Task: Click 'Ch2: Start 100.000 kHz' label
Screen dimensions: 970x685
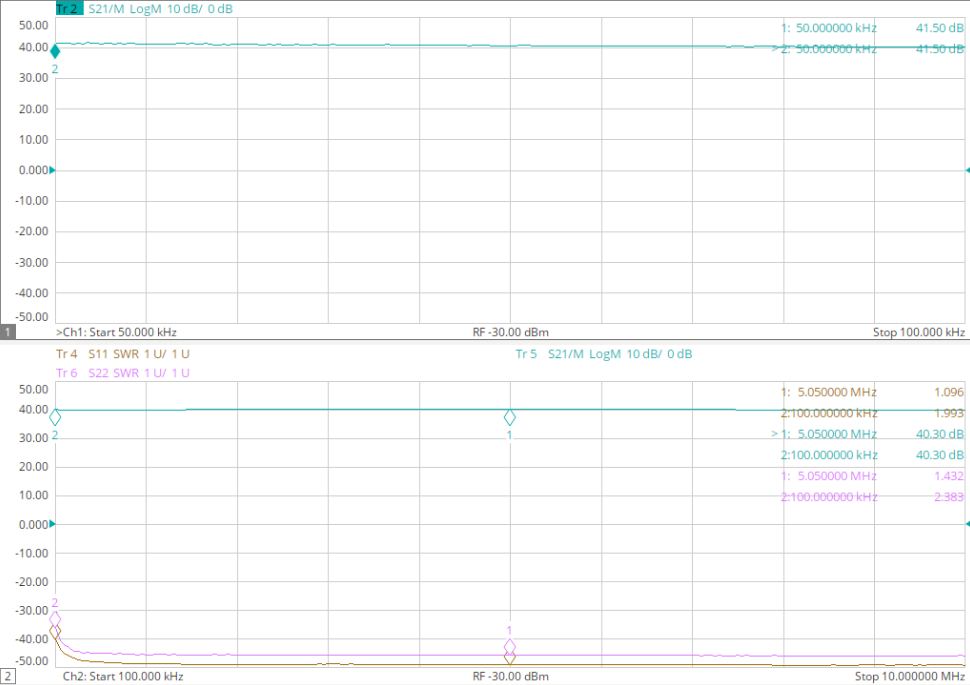Action: (123, 676)
